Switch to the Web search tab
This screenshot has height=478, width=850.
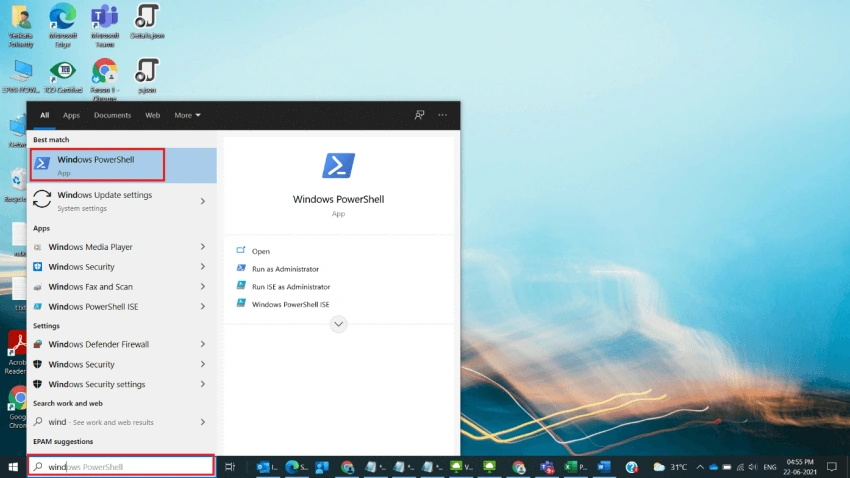coord(152,115)
